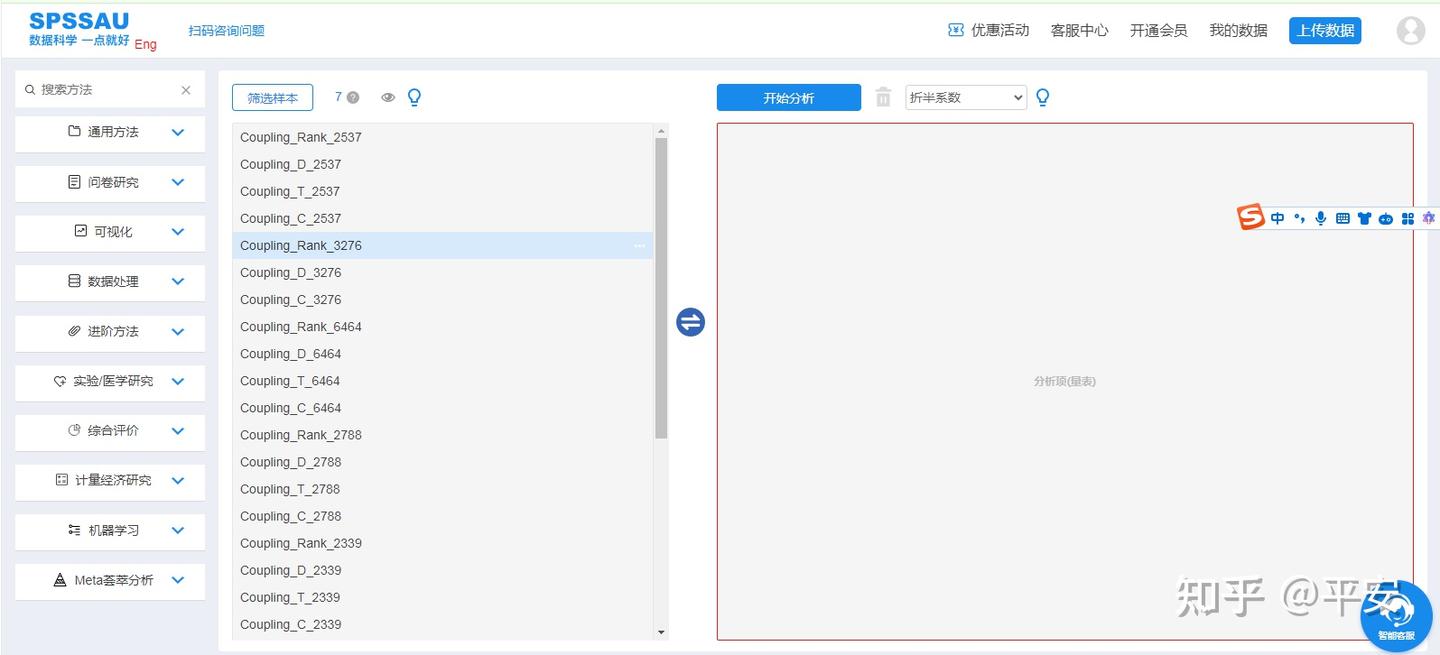Open 优惠活动 in top menu

click(x=1000, y=30)
